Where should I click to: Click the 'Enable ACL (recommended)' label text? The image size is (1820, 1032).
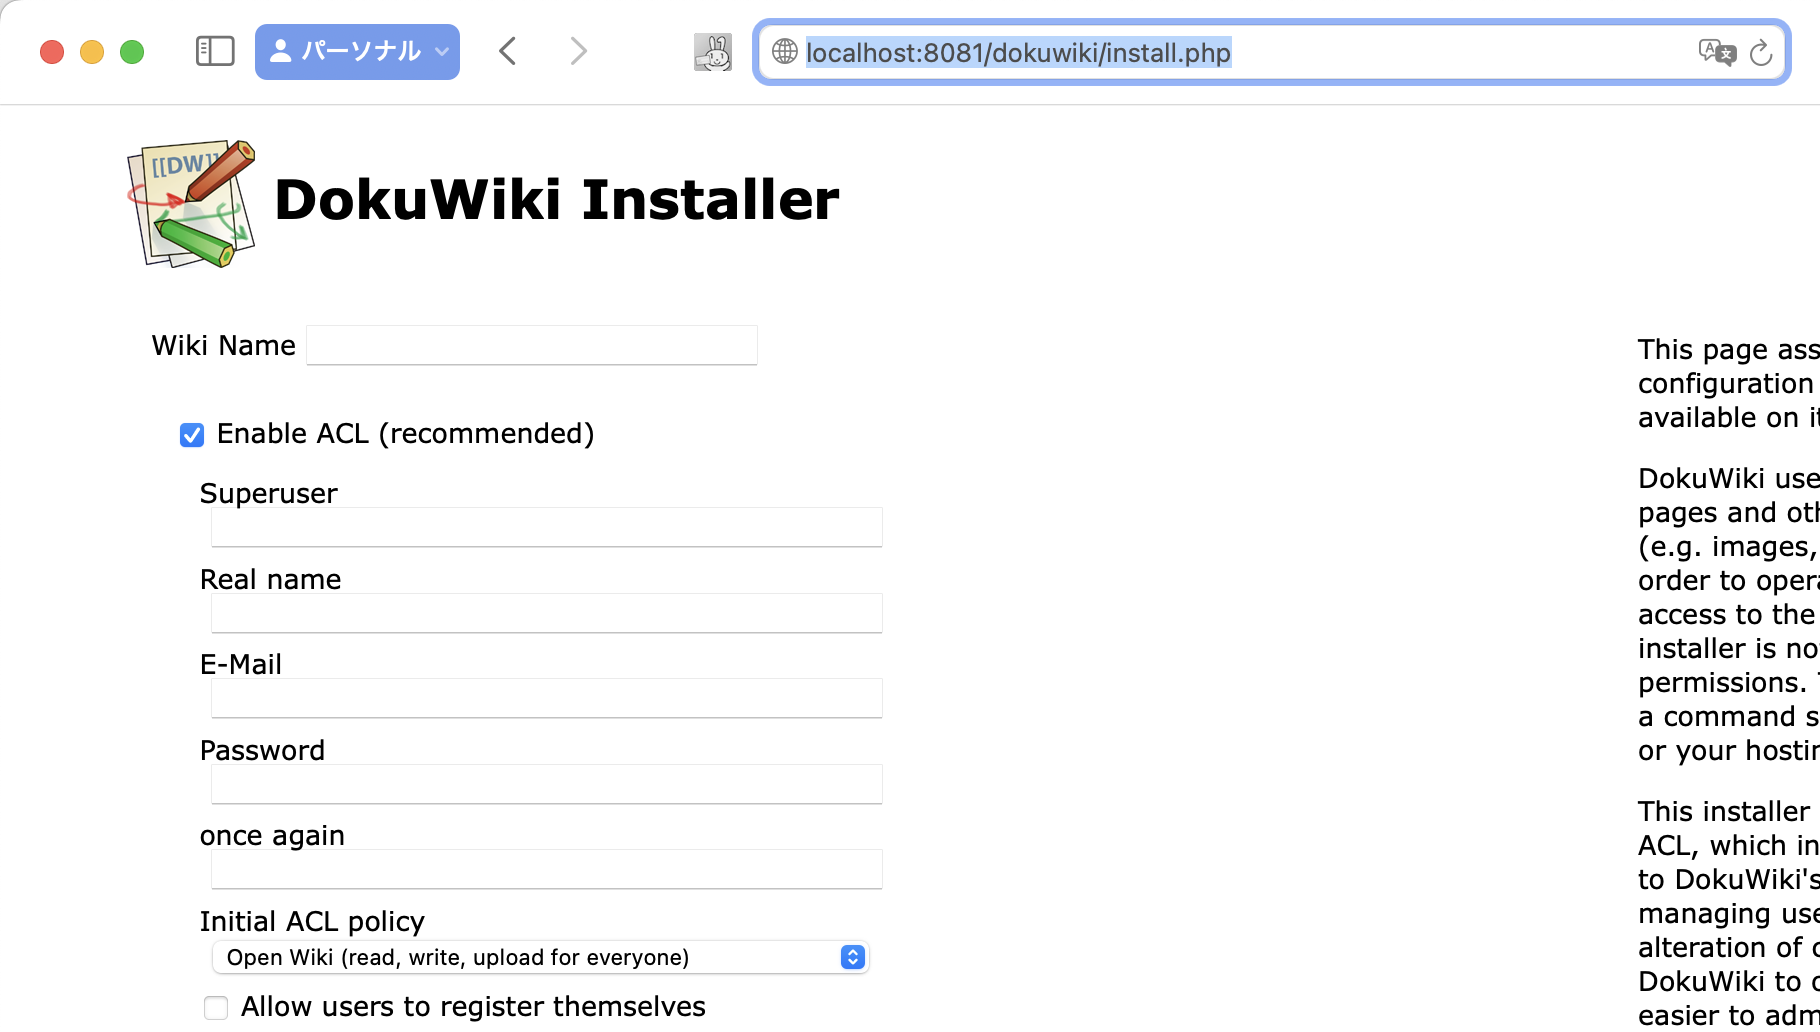click(406, 434)
